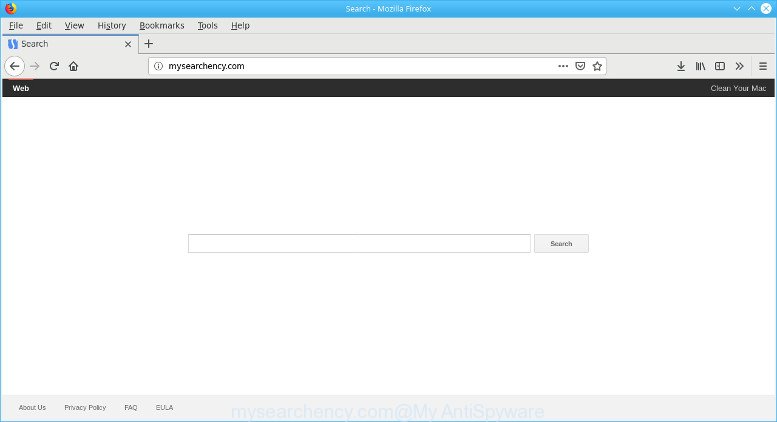Open the EULA footer link

tap(165, 407)
